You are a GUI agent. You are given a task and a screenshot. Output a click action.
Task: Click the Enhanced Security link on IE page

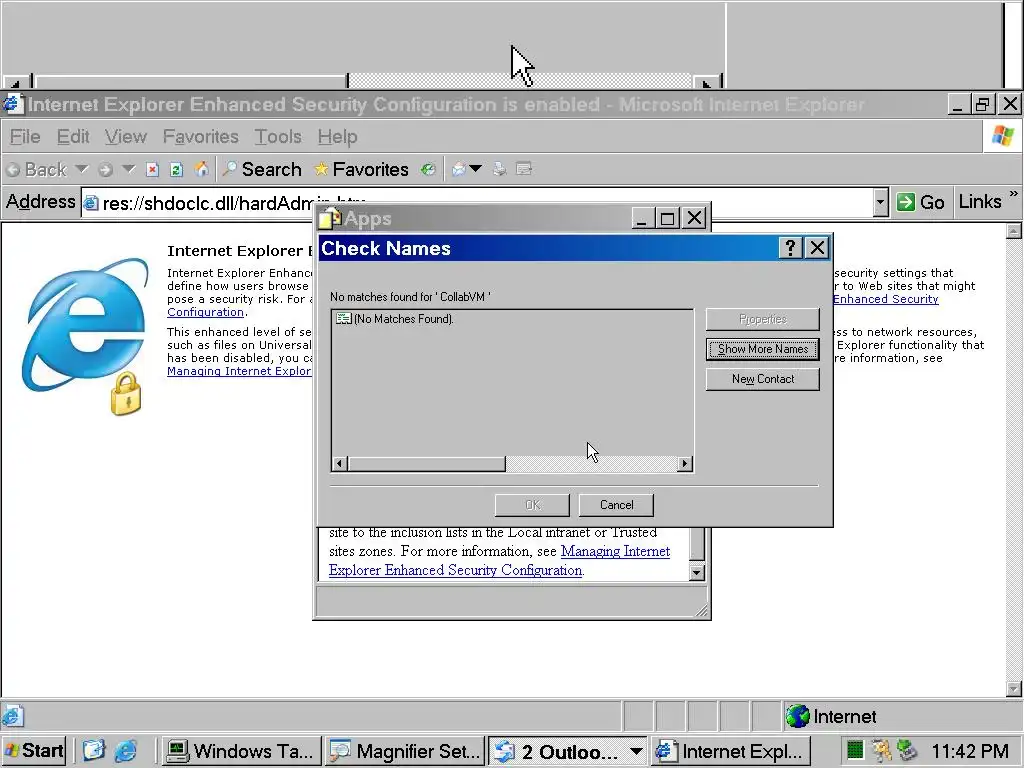click(x=886, y=299)
